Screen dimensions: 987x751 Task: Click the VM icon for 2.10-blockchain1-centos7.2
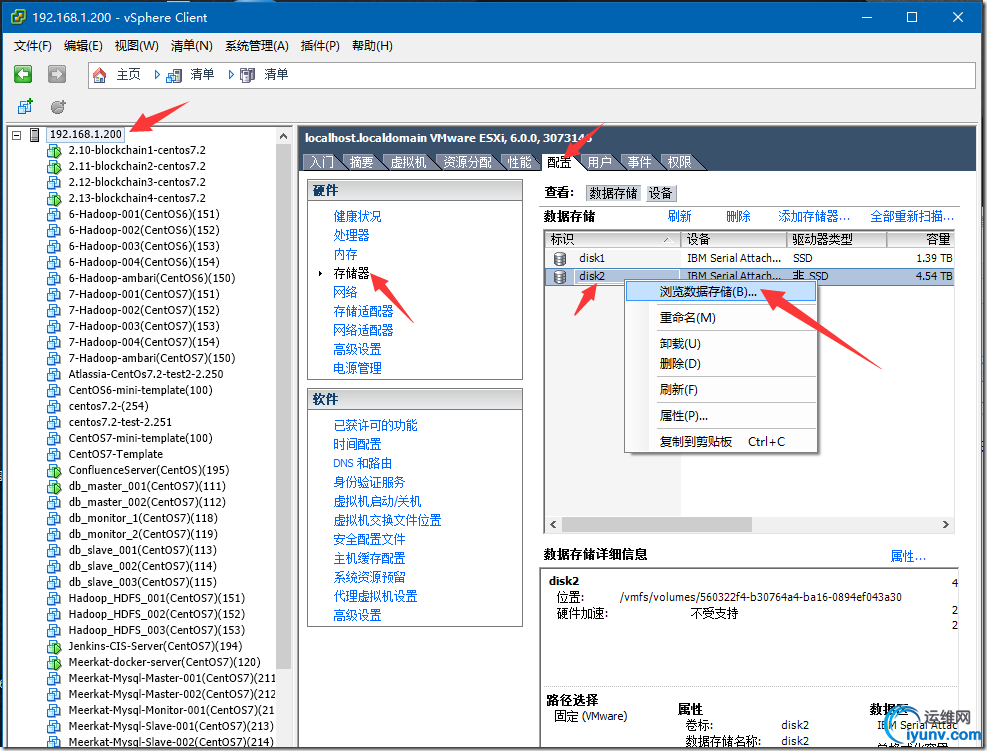pos(54,151)
